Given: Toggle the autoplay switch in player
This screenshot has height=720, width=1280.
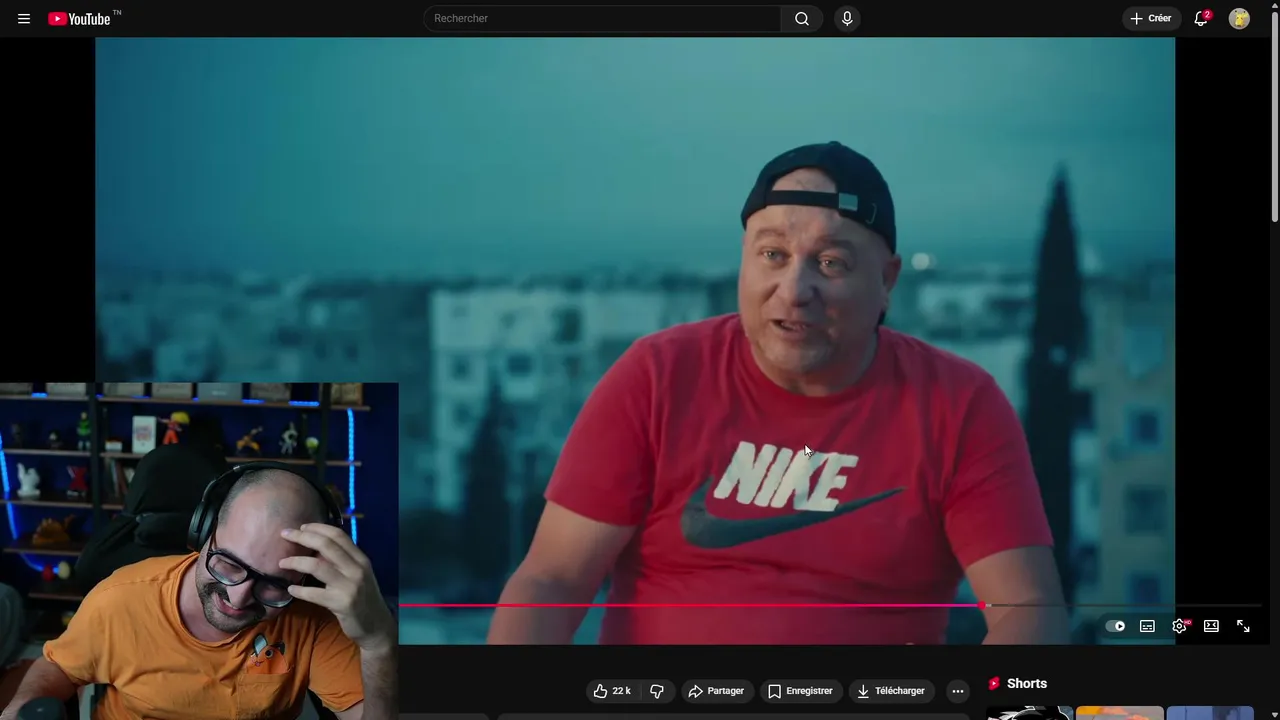Looking at the screenshot, I should (1115, 626).
